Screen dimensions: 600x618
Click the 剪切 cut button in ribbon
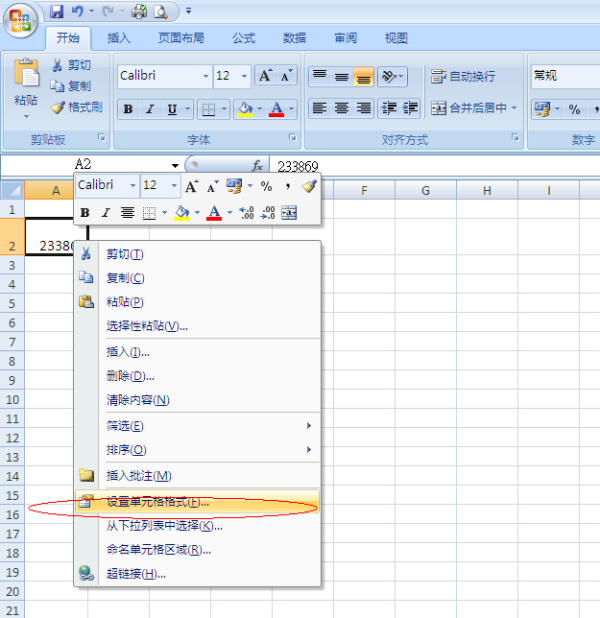(x=71, y=65)
